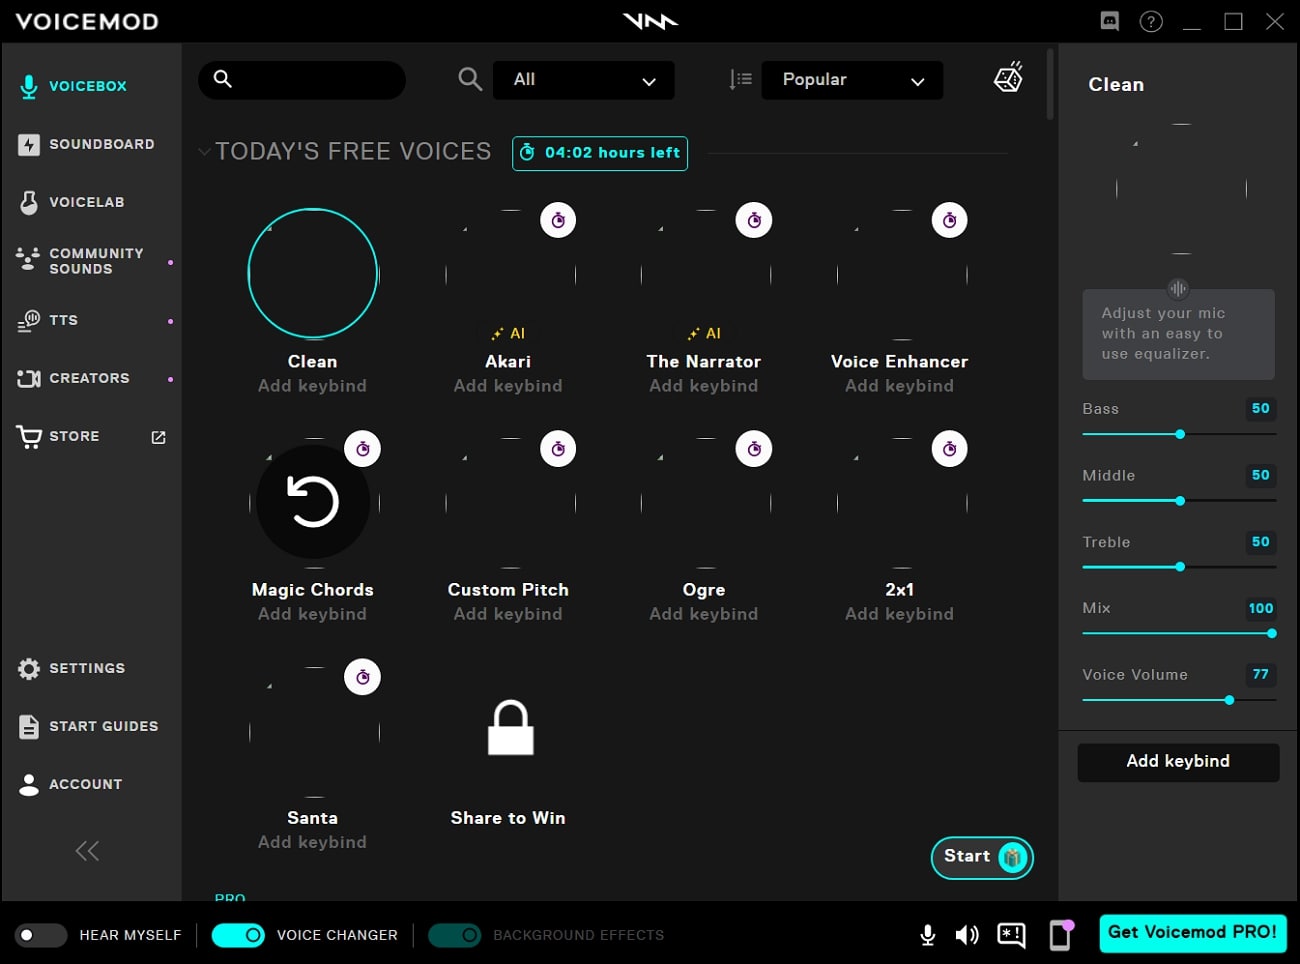
Task: Open the All category dropdown
Action: [584, 80]
